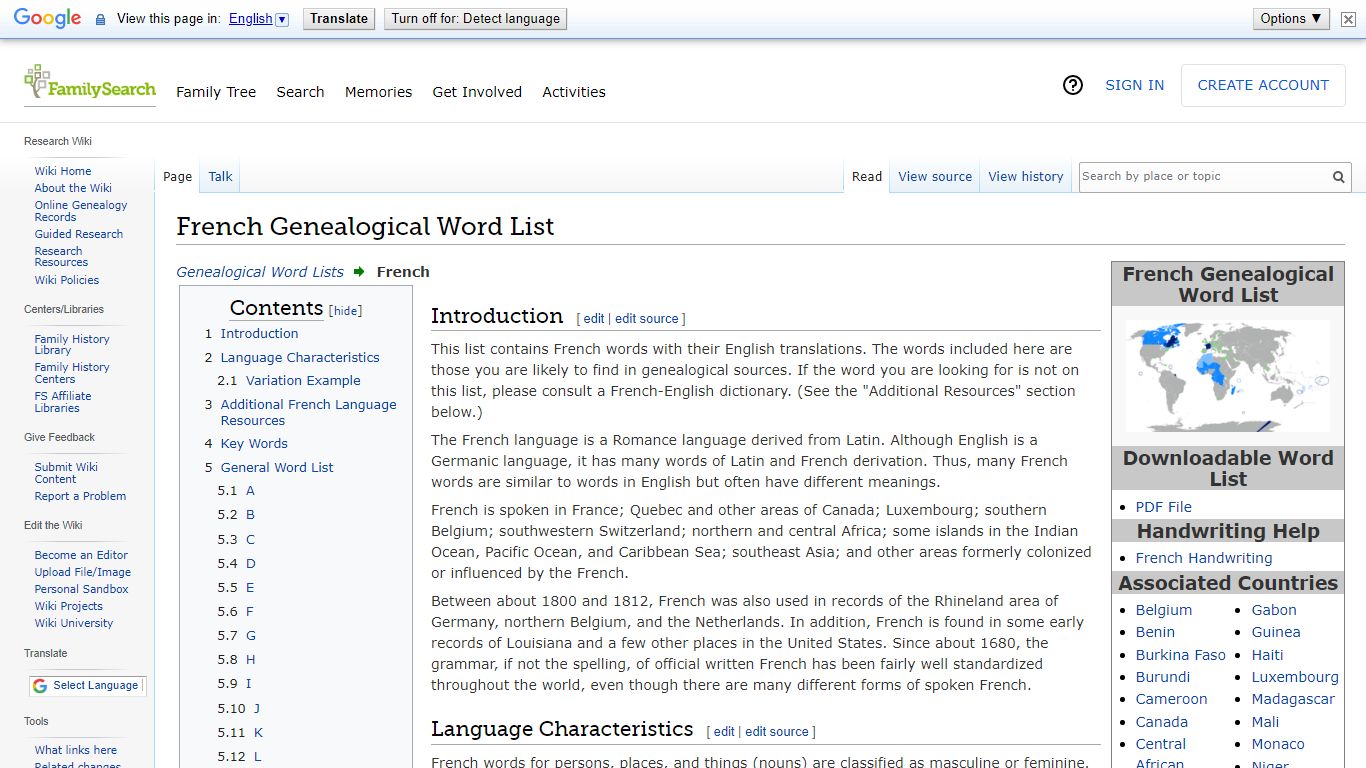Open Personal Sandbox
This screenshot has height=768, width=1366.
click(x=81, y=589)
